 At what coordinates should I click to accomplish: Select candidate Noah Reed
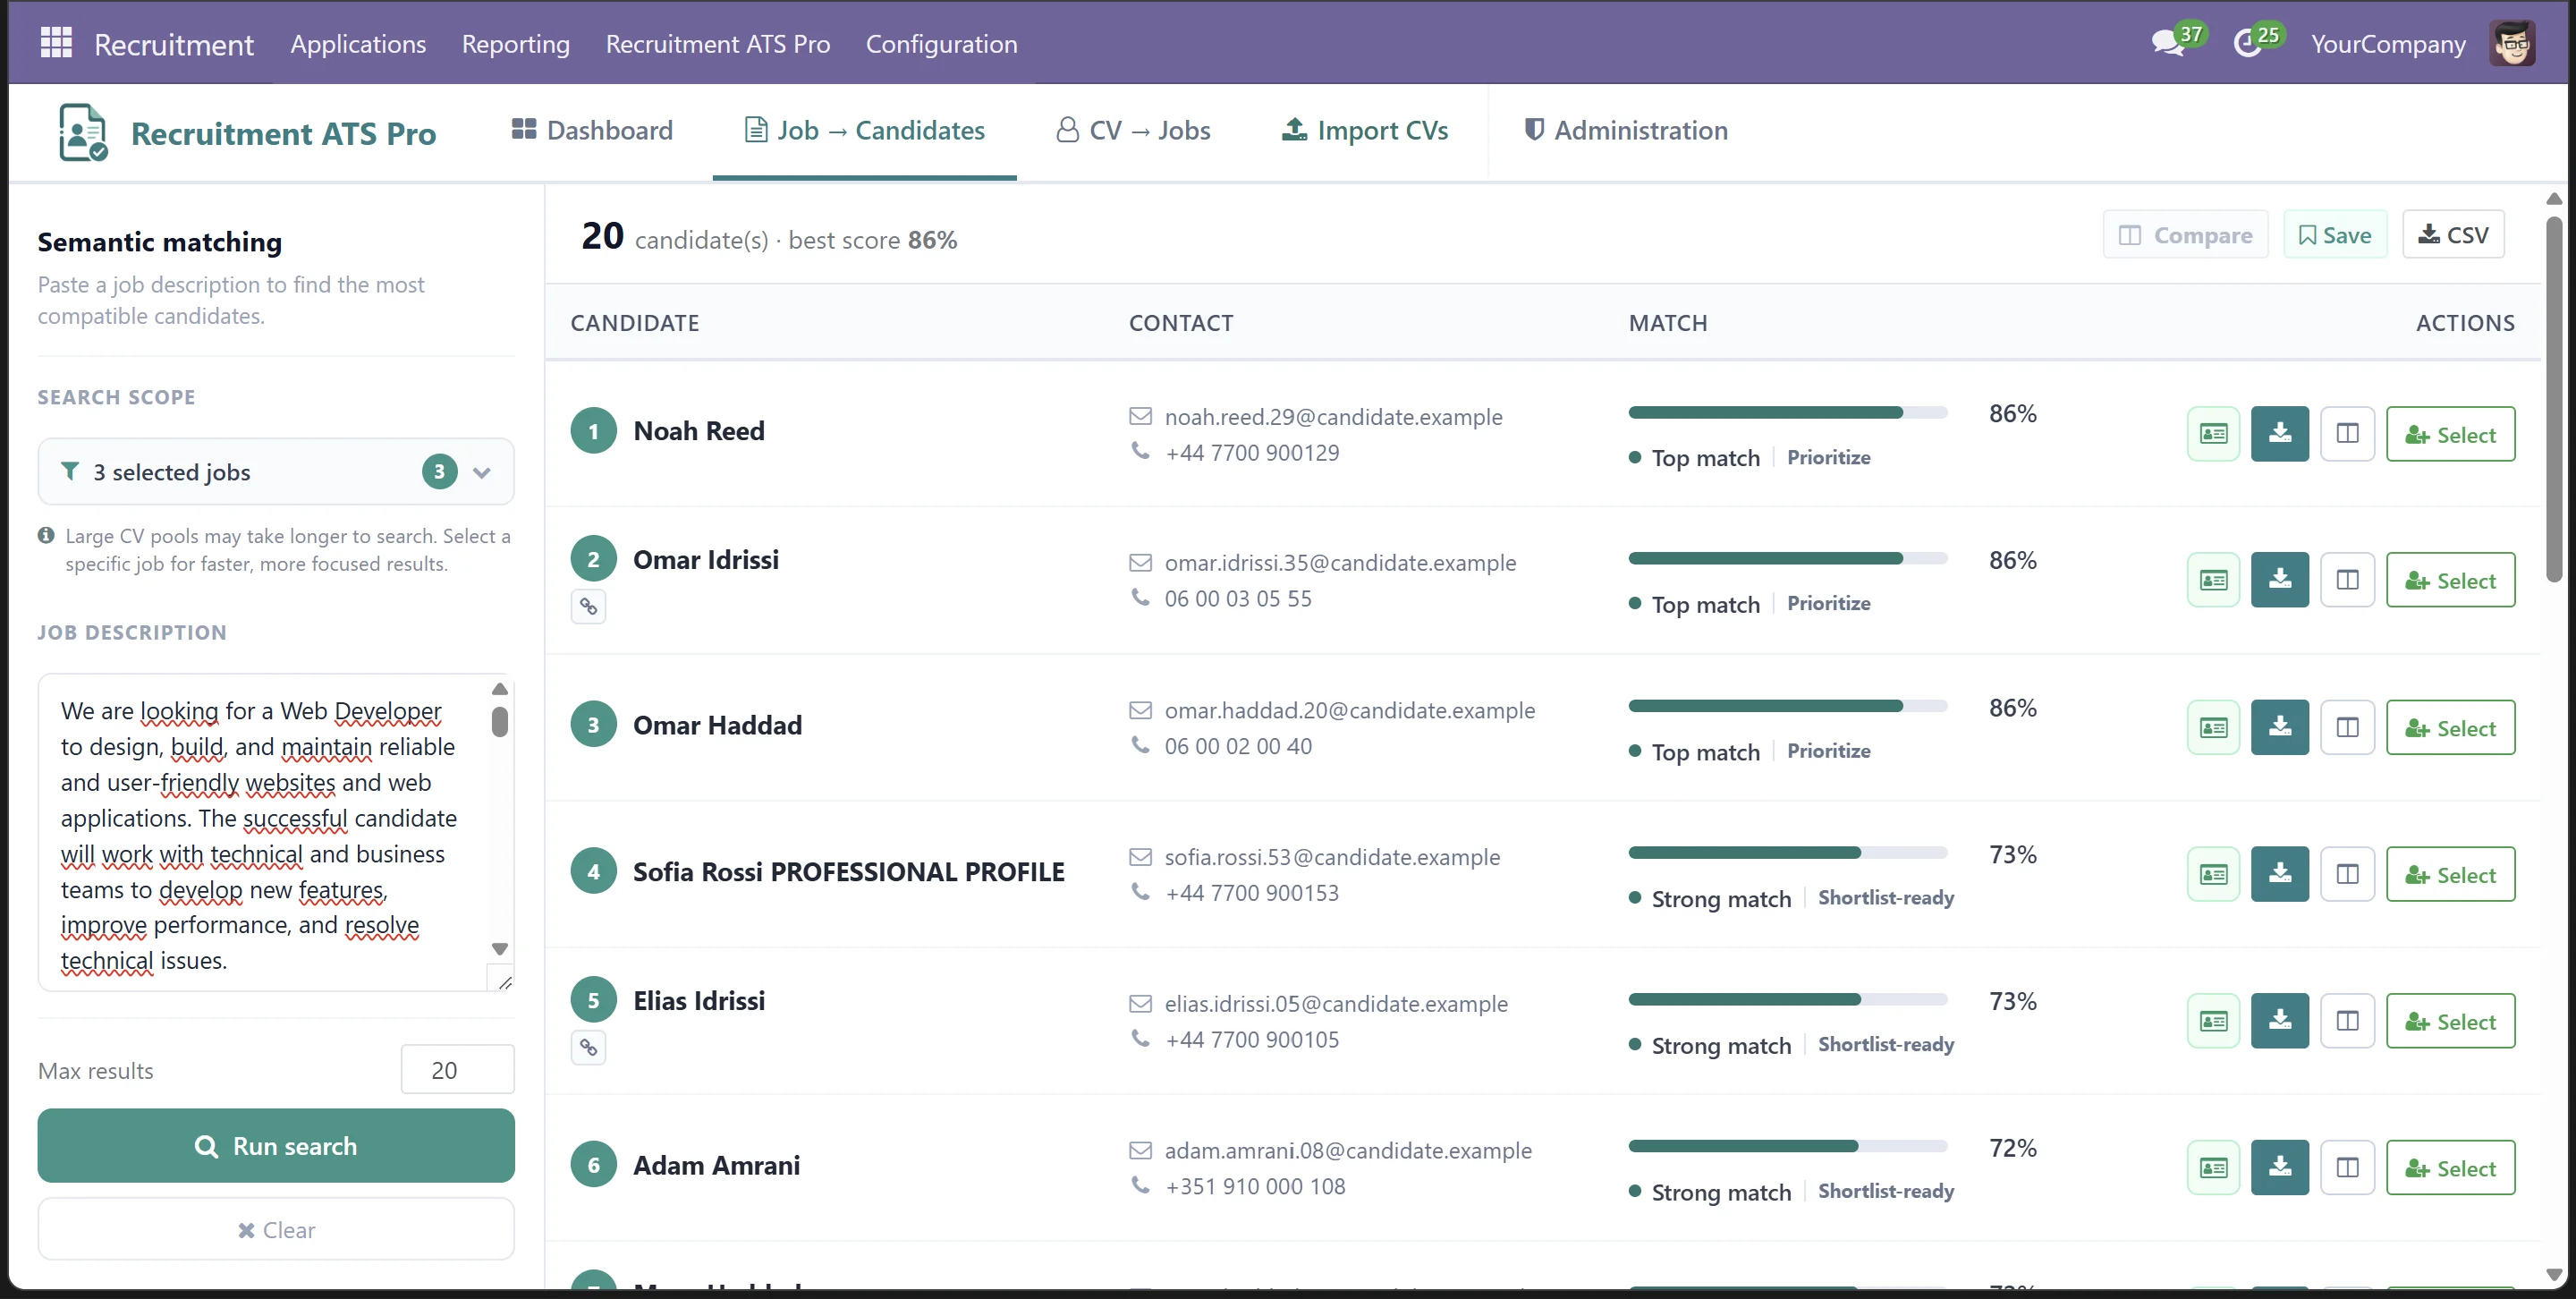point(2450,434)
